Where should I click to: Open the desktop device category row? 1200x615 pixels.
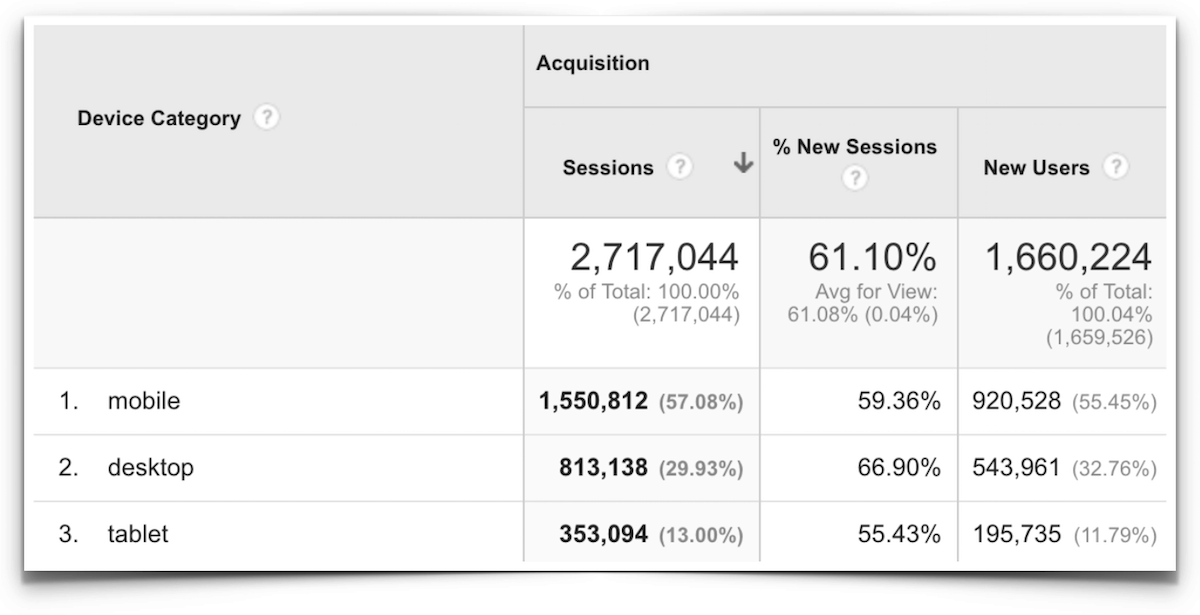coord(150,467)
